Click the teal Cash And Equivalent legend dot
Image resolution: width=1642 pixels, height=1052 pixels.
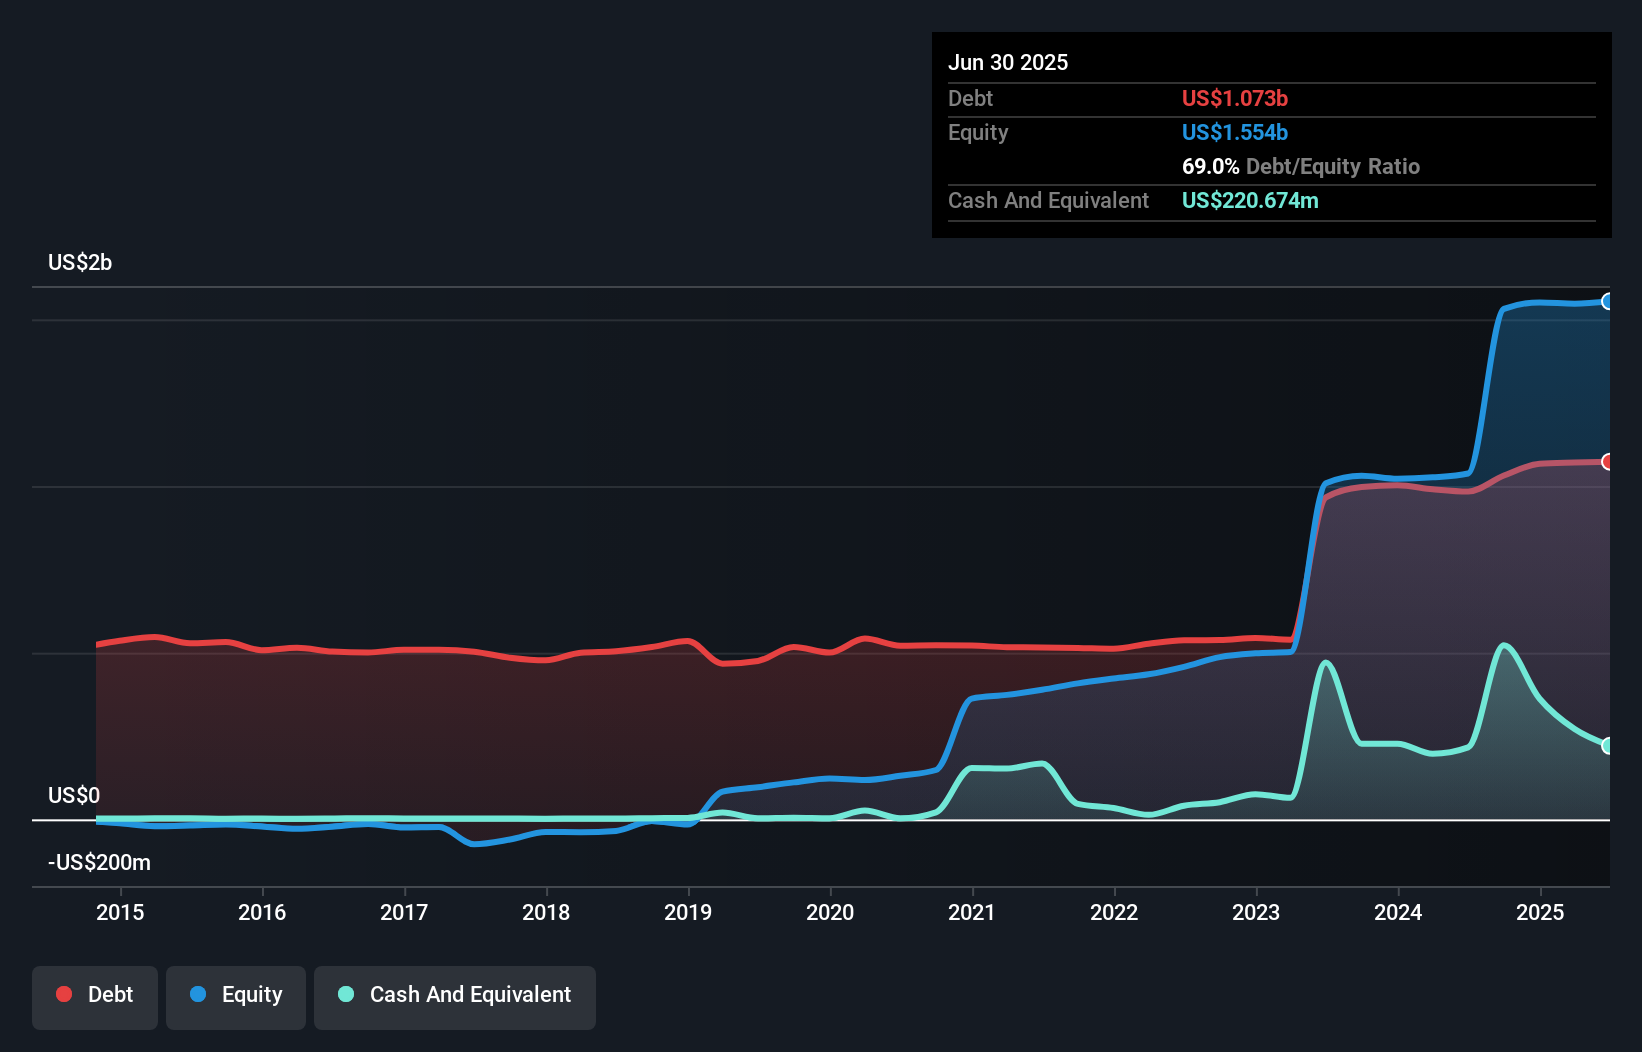tap(345, 994)
